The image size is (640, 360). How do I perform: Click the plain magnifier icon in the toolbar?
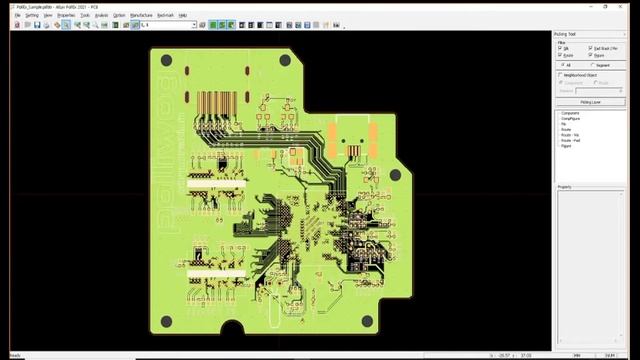point(96,25)
